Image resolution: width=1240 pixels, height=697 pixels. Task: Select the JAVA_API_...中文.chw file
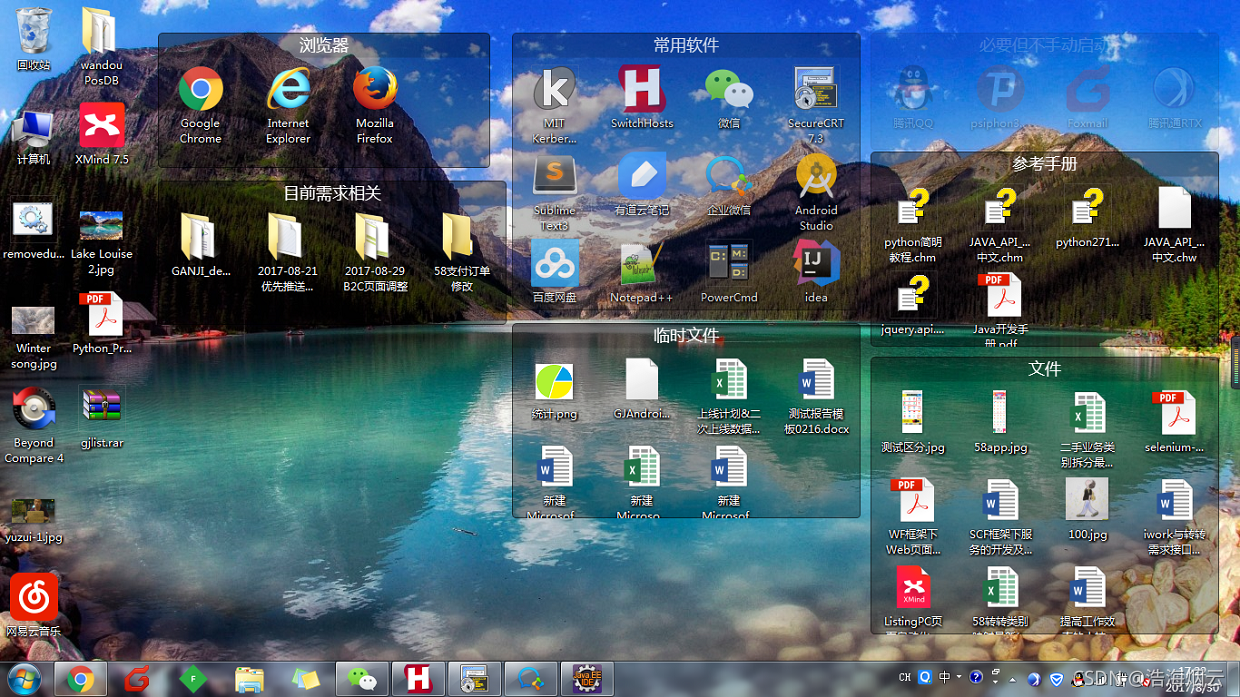pos(1174,208)
